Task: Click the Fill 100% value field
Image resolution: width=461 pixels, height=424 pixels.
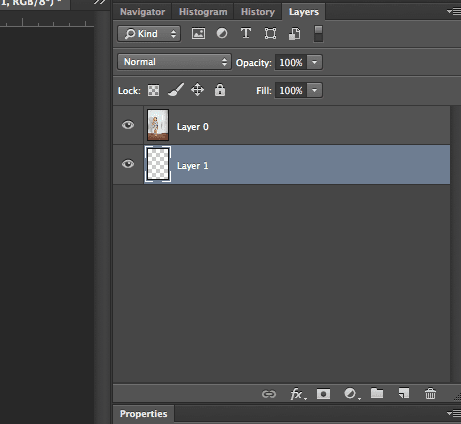Action: pyautogui.click(x=291, y=90)
